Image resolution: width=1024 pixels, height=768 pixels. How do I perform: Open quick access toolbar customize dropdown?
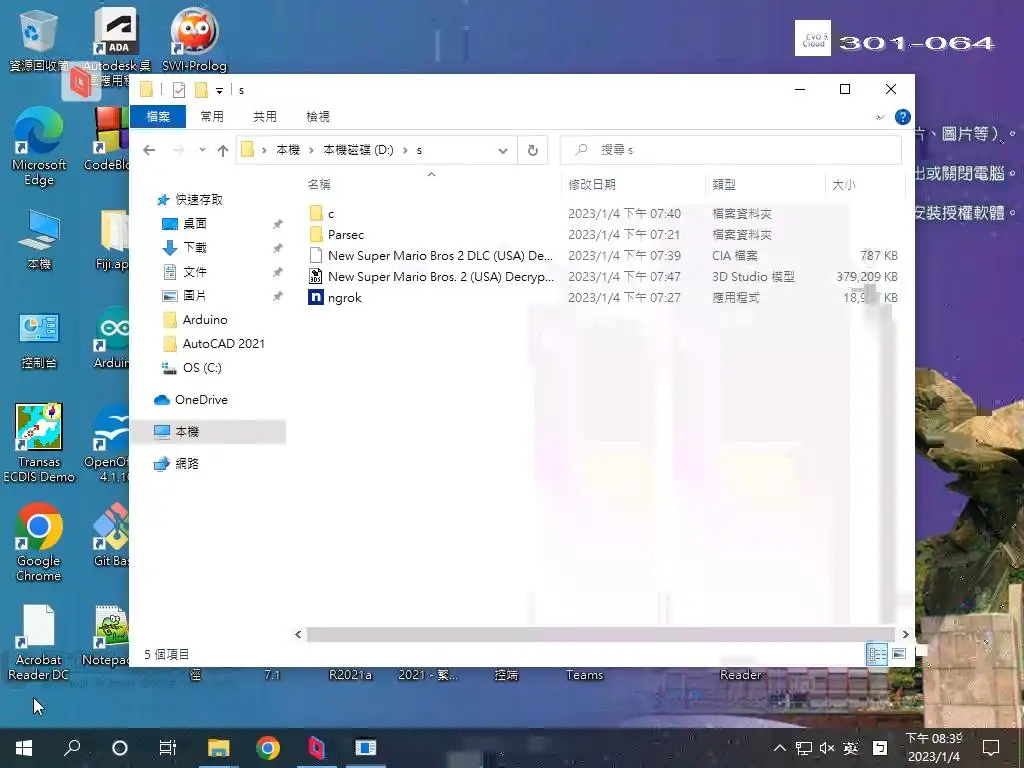point(219,90)
